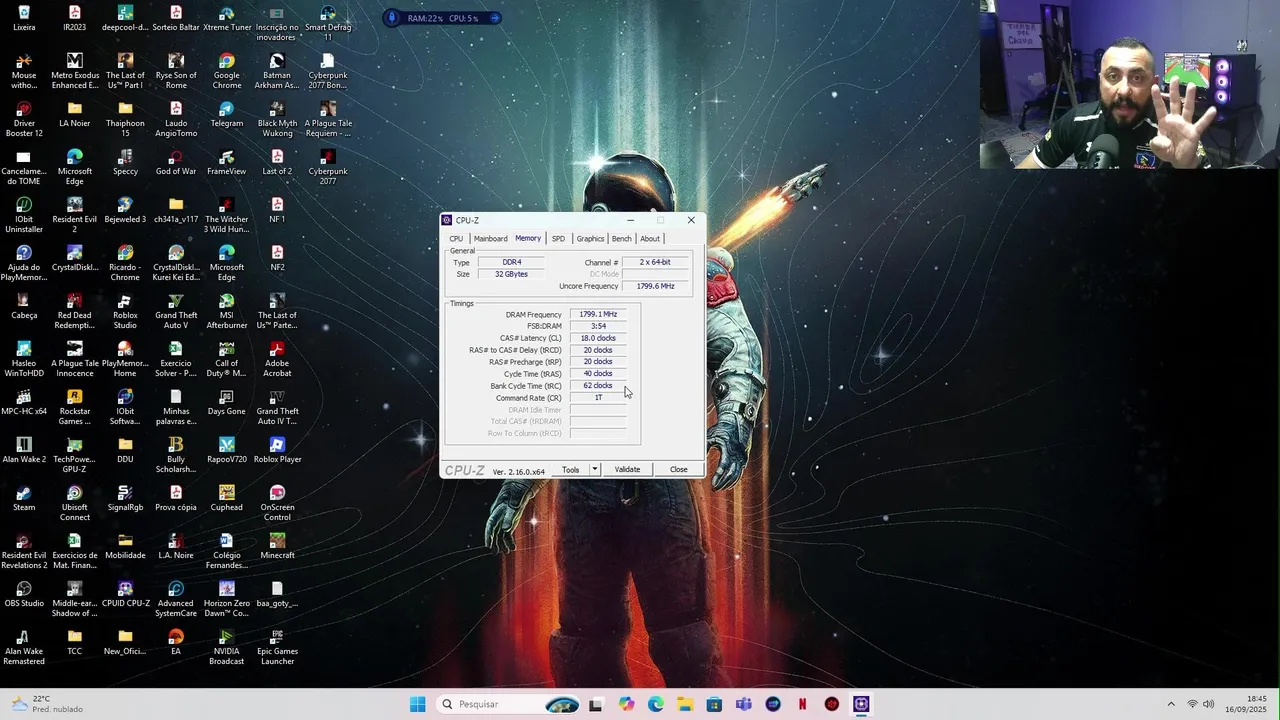Open Microsoft Store from the taskbar
This screenshot has width=1280, height=720.
(x=714, y=704)
